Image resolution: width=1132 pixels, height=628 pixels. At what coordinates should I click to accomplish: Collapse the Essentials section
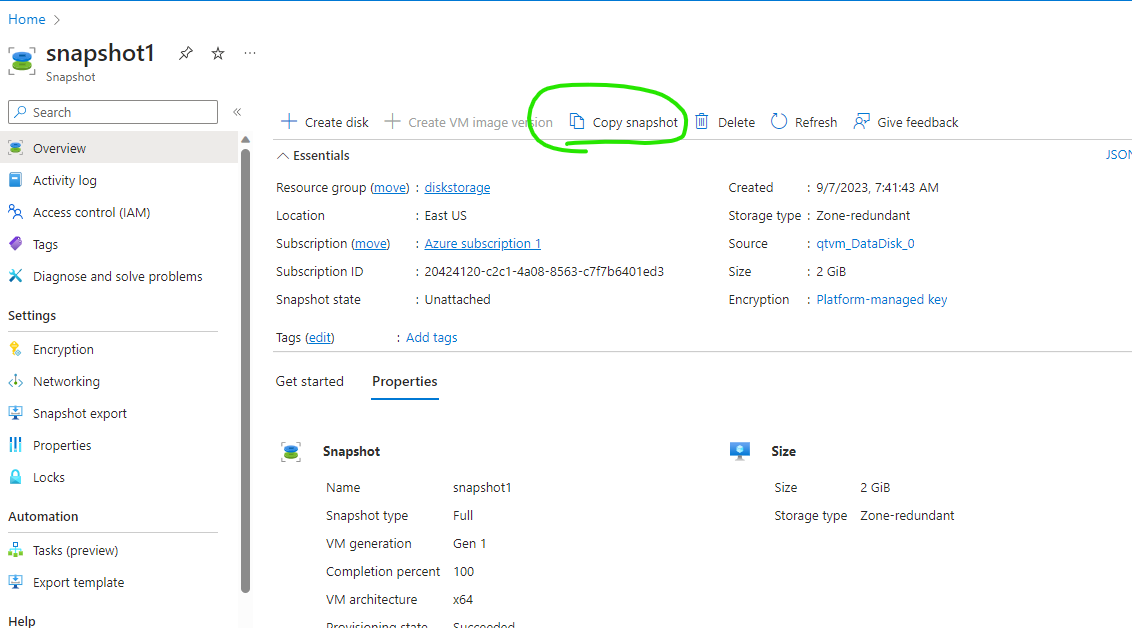tap(283, 156)
